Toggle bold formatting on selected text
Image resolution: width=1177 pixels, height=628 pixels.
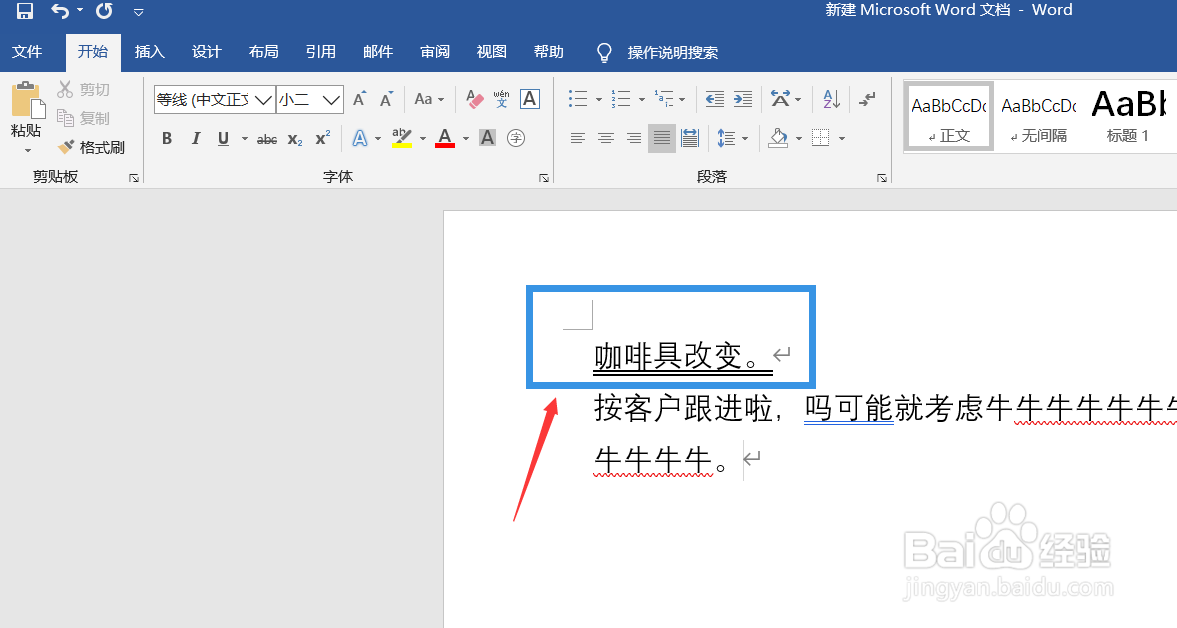[166, 138]
